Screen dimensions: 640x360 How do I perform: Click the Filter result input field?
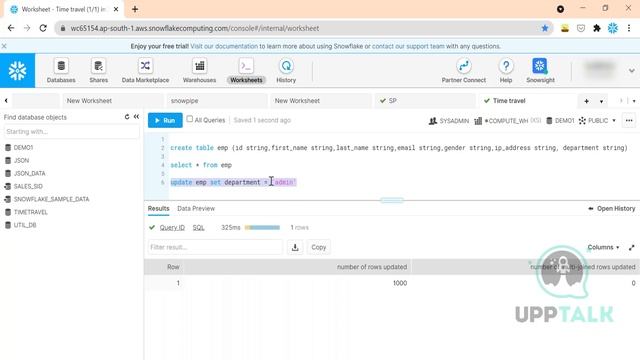click(x=215, y=247)
